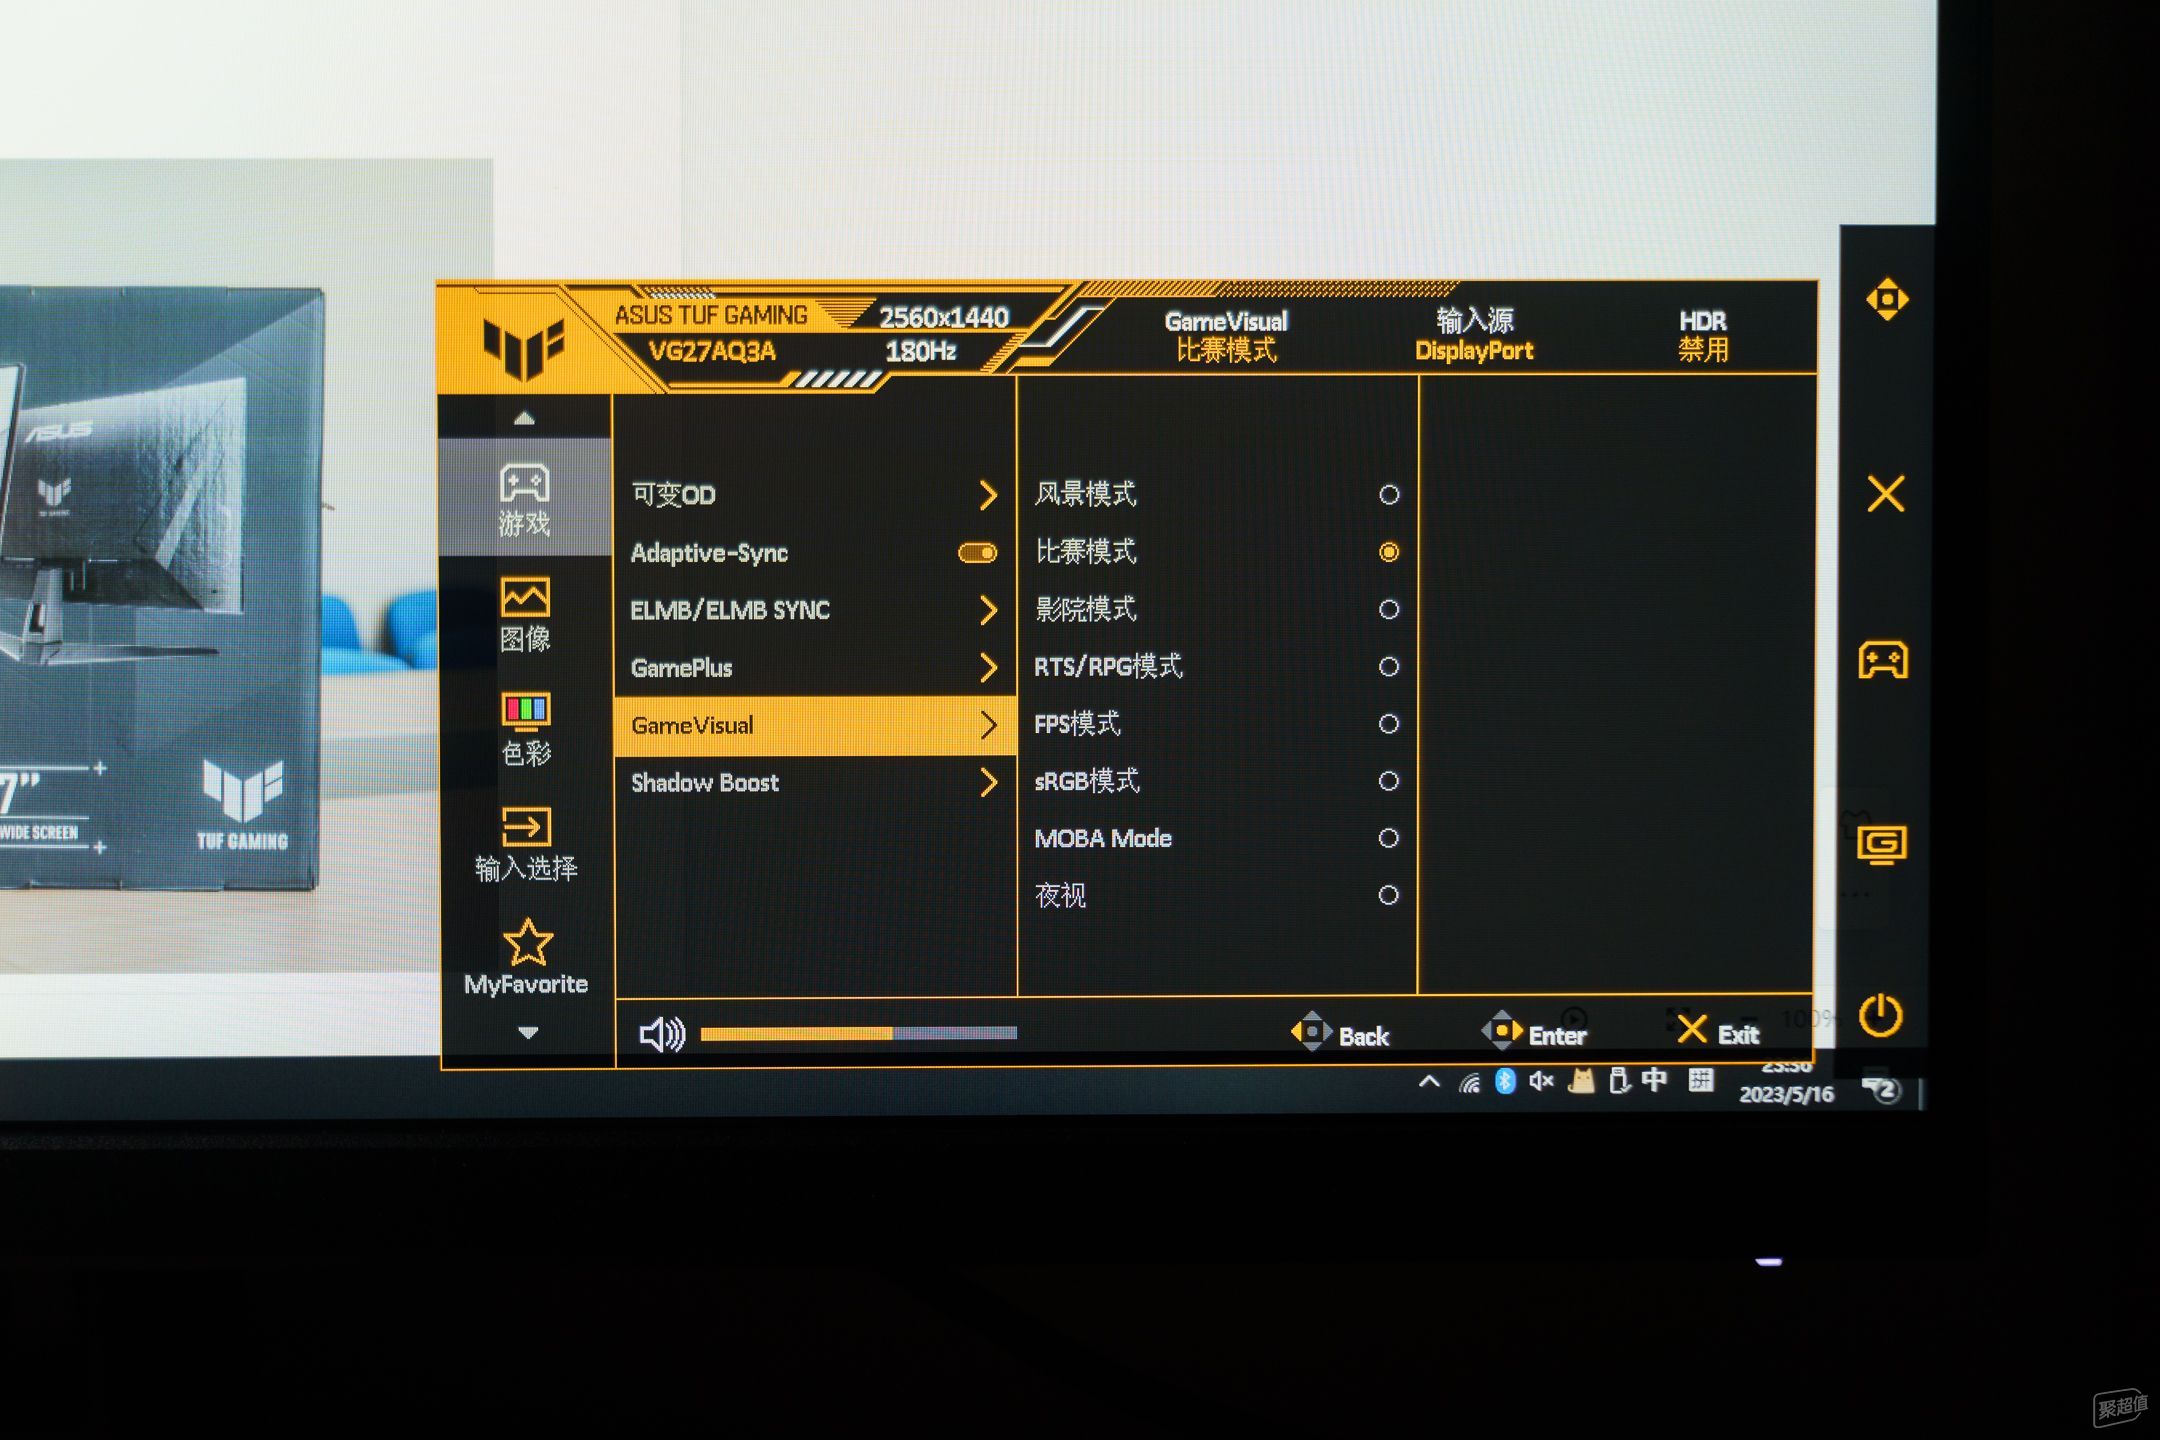Viewport: 2160px width, 1440px height.
Task: Select FPS模式 radio button
Action: pos(1389,723)
